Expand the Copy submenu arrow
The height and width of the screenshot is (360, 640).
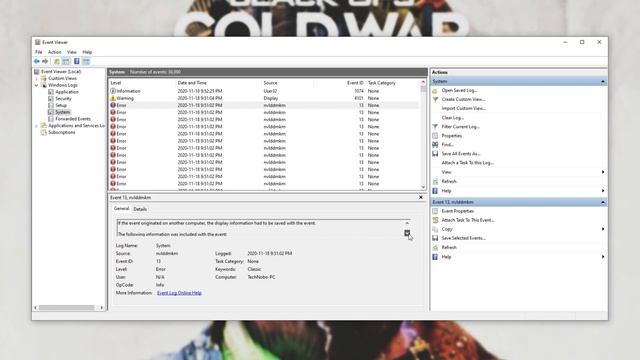click(603, 229)
